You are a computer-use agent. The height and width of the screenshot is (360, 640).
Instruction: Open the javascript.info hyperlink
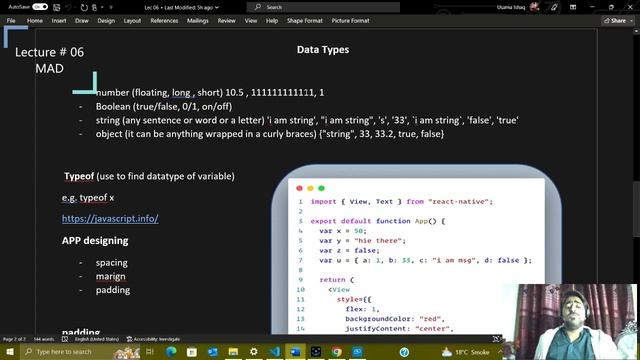pyautogui.click(x=110, y=218)
